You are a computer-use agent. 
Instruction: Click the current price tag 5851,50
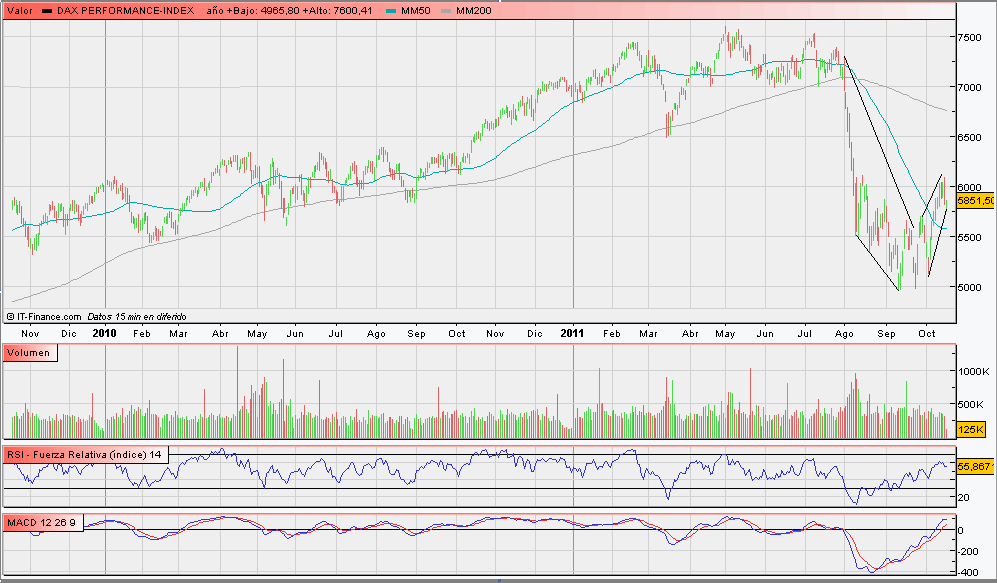click(976, 201)
